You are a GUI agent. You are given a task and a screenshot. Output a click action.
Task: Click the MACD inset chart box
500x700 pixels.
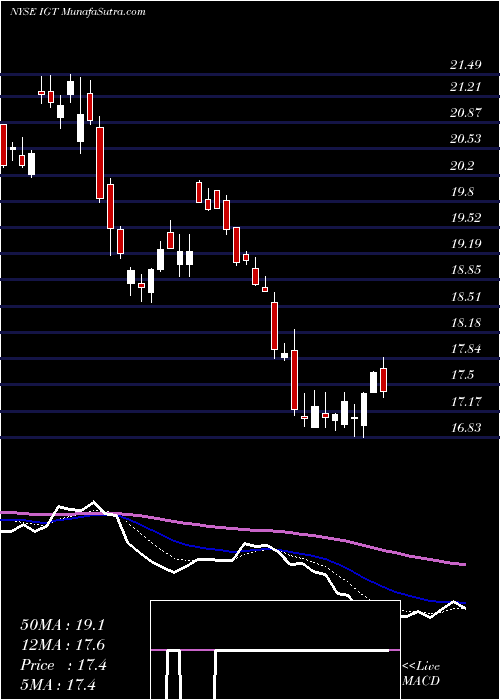coord(275,650)
